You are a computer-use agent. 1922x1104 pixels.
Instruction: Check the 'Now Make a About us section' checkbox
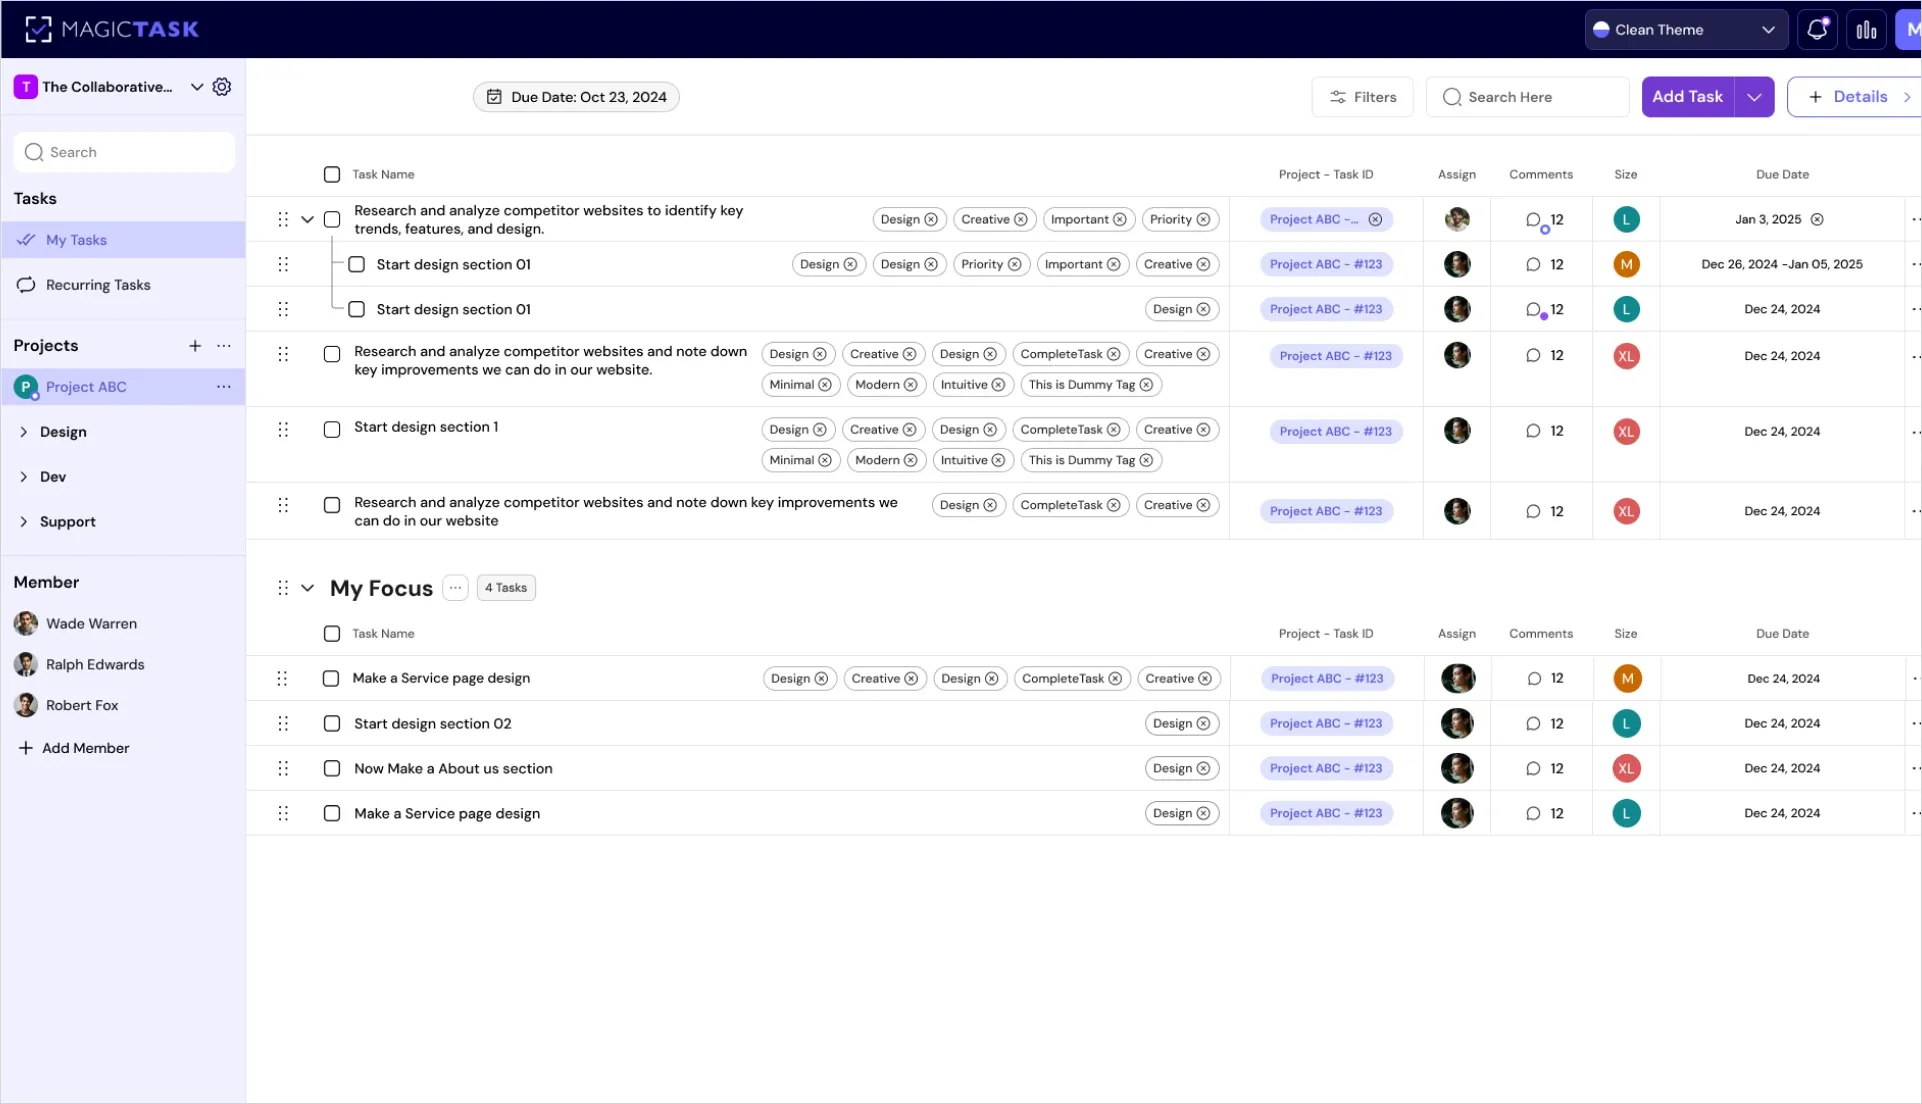(x=332, y=768)
